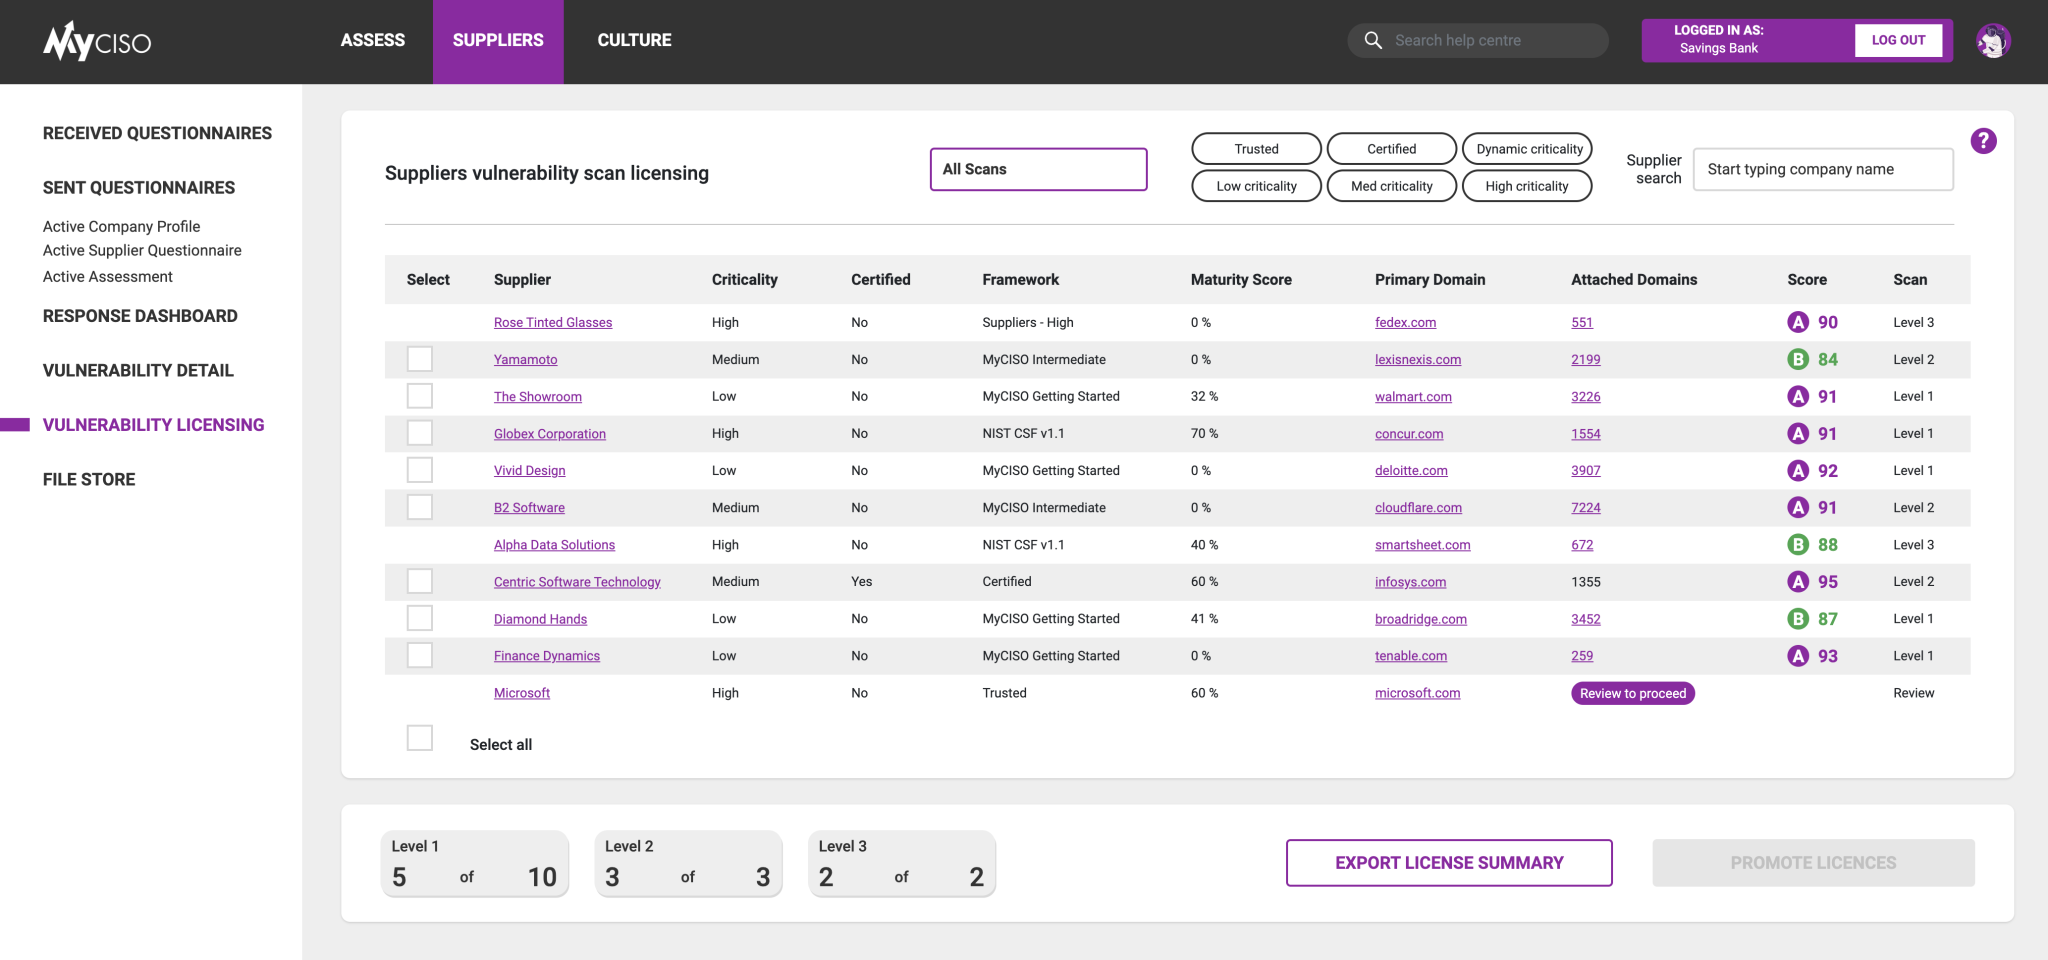Click the Search help centre field

[x=1478, y=40]
